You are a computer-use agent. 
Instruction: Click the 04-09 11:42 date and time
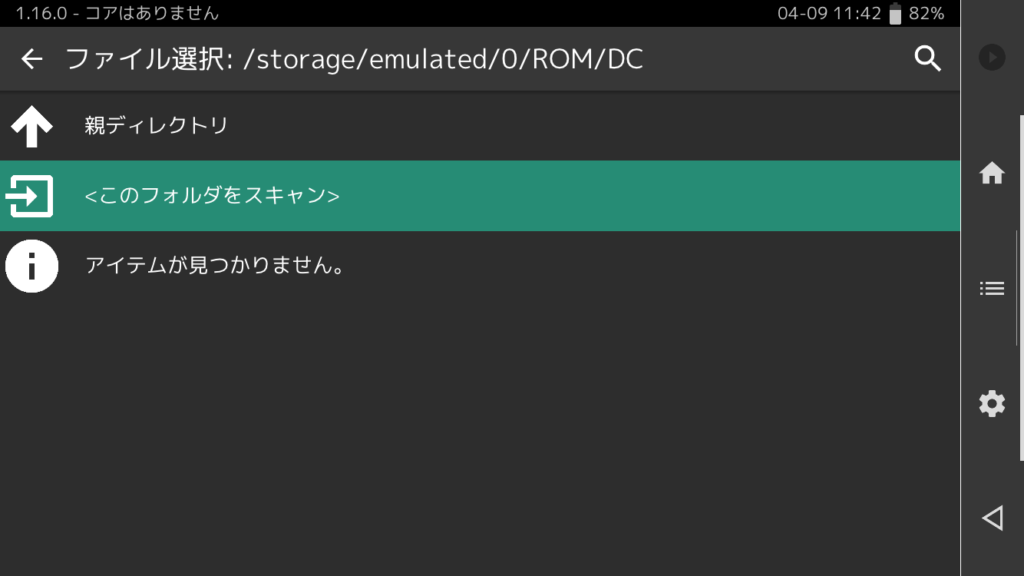click(829, 13)
